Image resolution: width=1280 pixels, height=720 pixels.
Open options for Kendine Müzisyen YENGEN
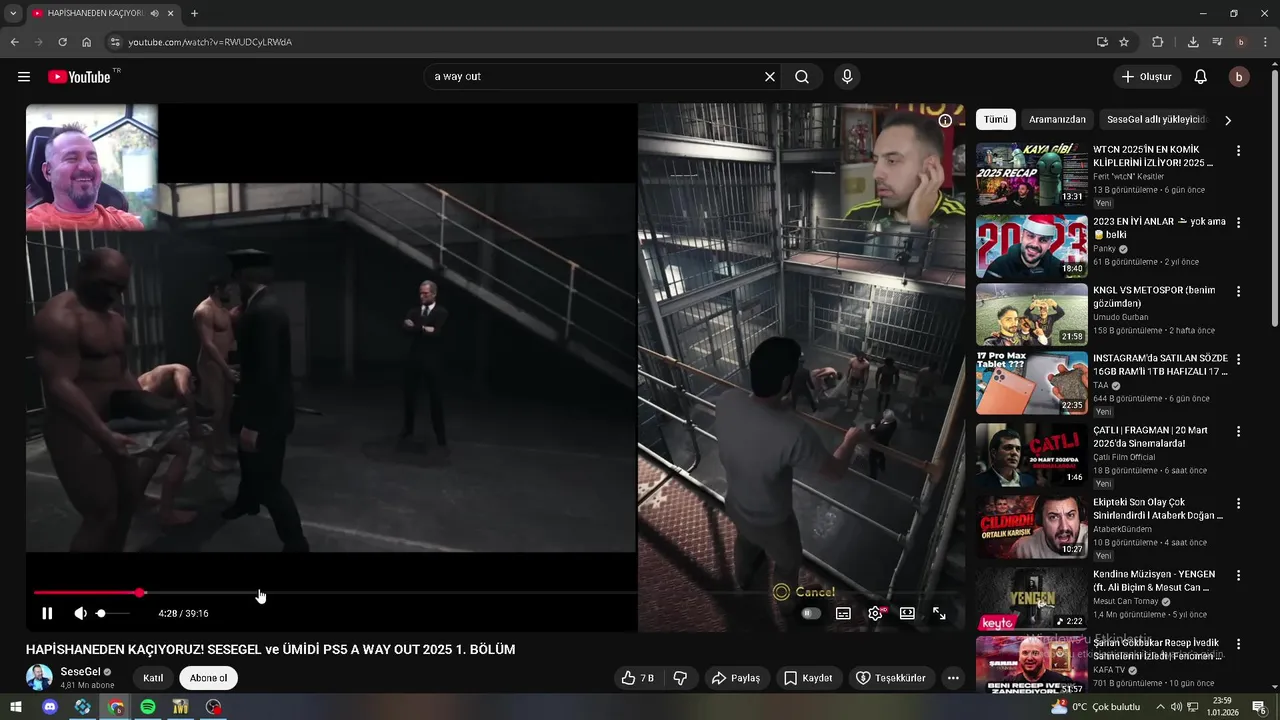click(1238, 575)
